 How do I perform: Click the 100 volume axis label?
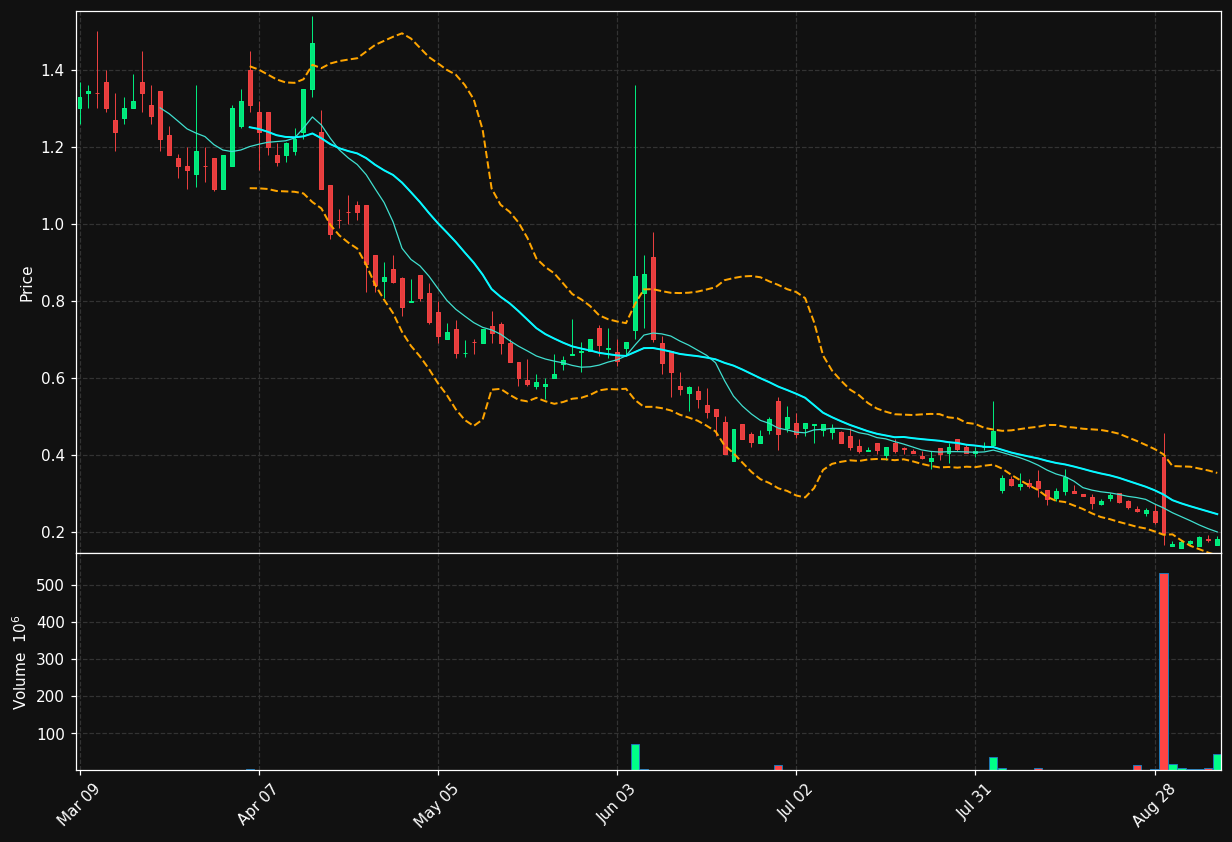click(51, 733)
